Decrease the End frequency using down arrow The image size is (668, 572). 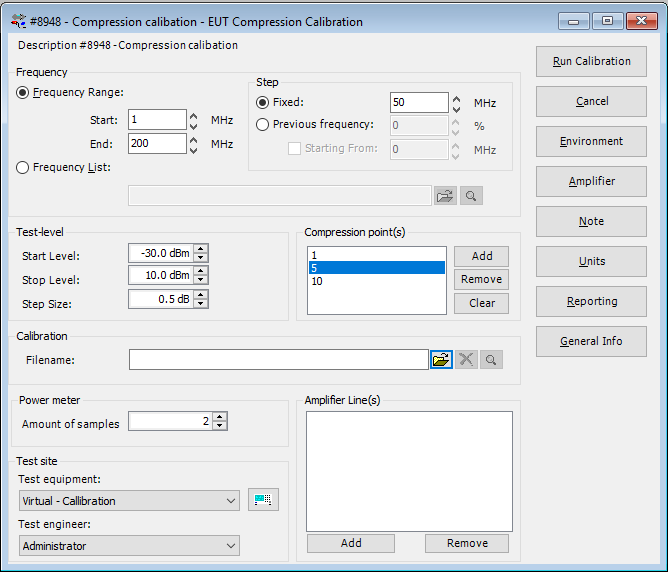pyautogui.click(x=194, y=149)
